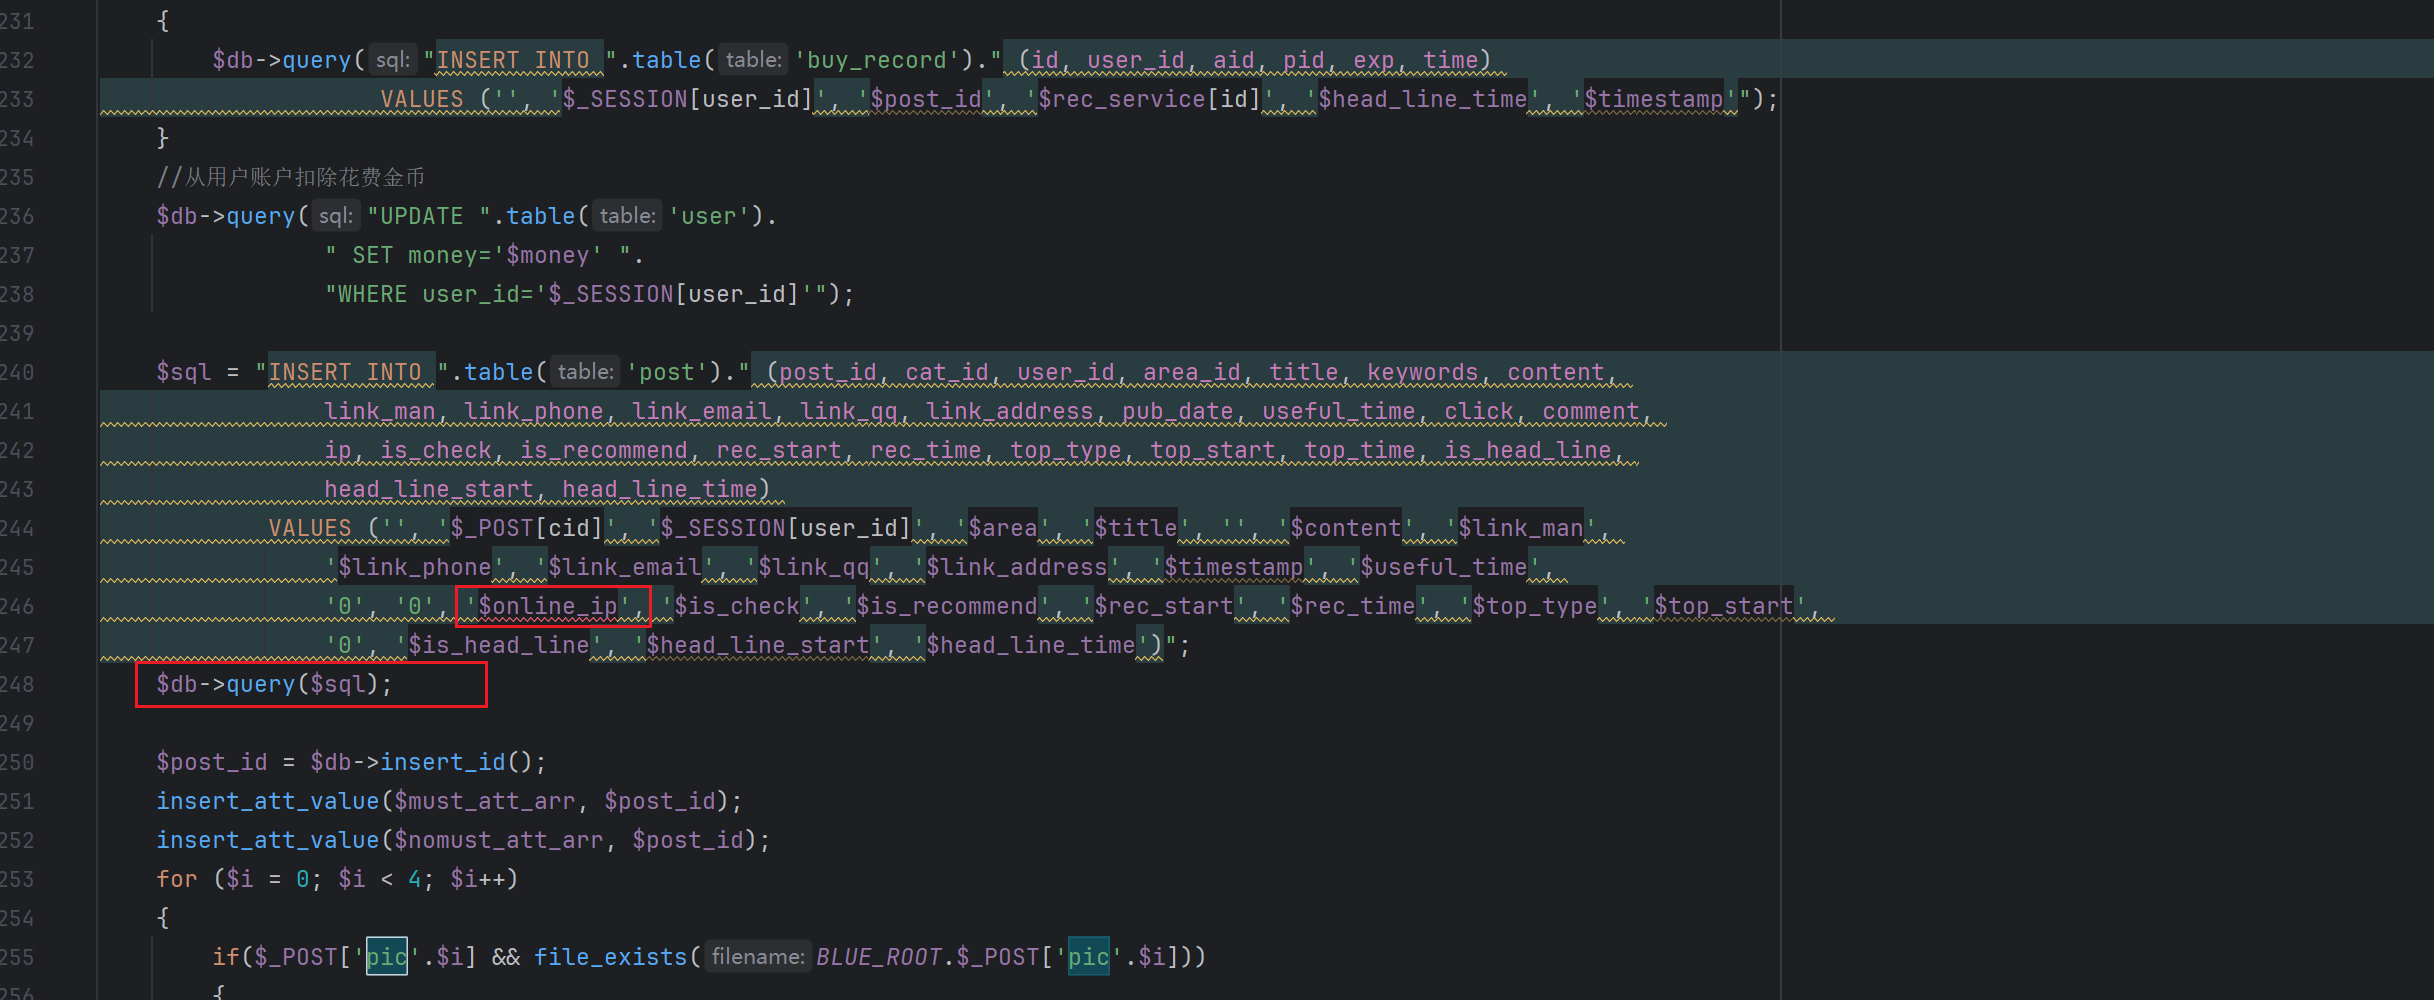Click the '$rec_time' variable in VALUES

click(x=1353, y=606)
